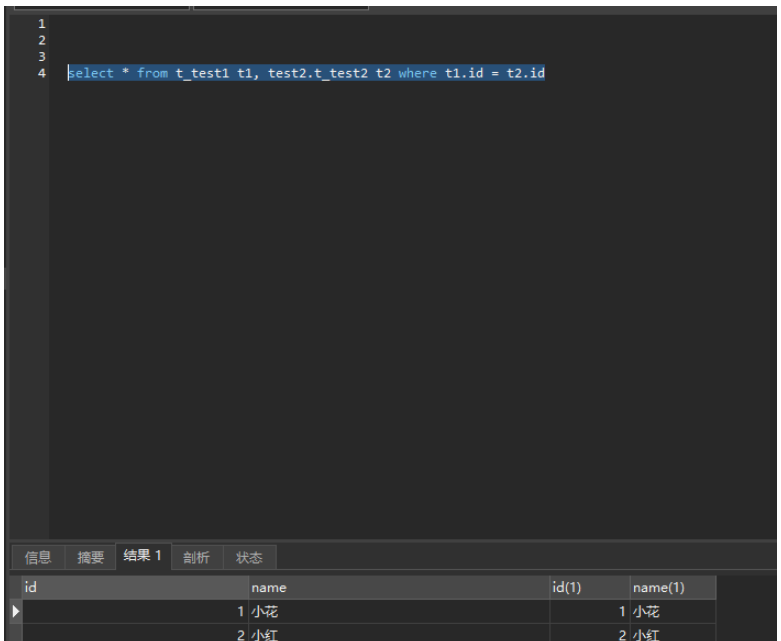Select the 小花 cell under name(1) column
The width and height of the screenshot is (781, 641).
click(673, 612)
